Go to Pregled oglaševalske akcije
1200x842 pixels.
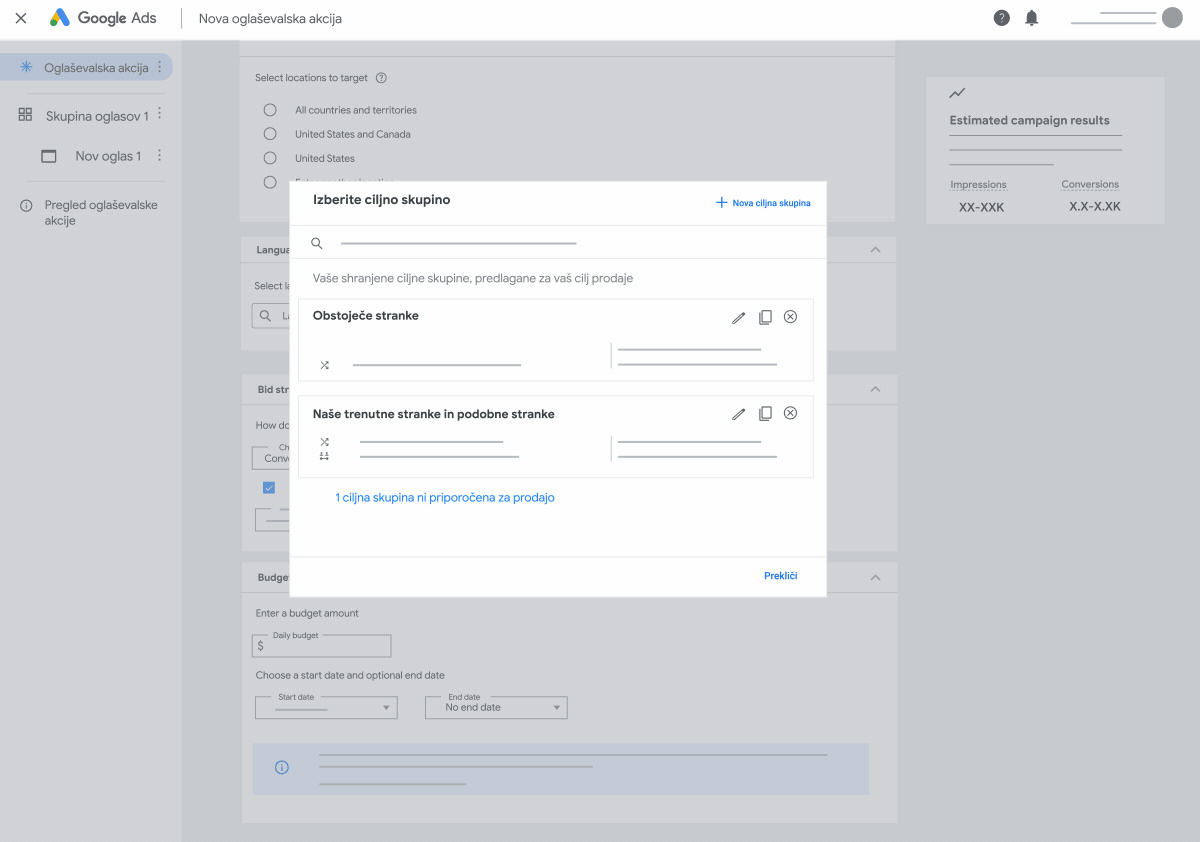pos(100,212)
